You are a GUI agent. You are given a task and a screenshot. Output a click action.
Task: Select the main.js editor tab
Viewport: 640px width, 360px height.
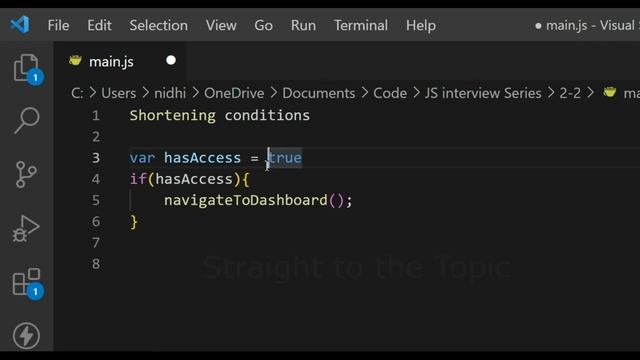120,61
